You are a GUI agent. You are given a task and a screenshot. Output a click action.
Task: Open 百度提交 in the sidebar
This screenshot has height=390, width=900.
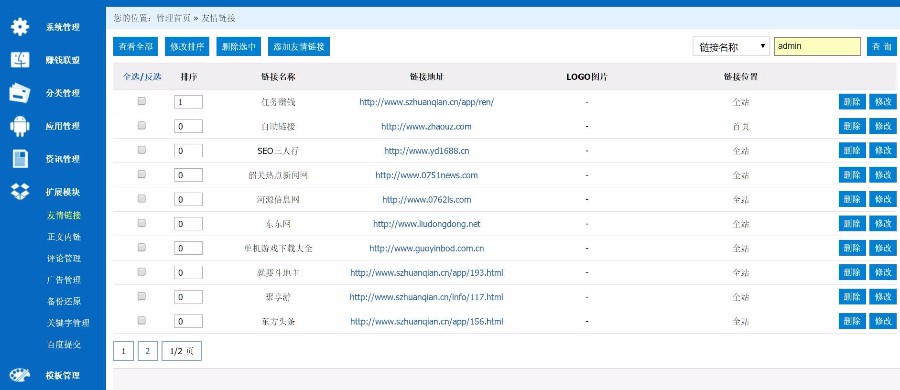point(64,345)
